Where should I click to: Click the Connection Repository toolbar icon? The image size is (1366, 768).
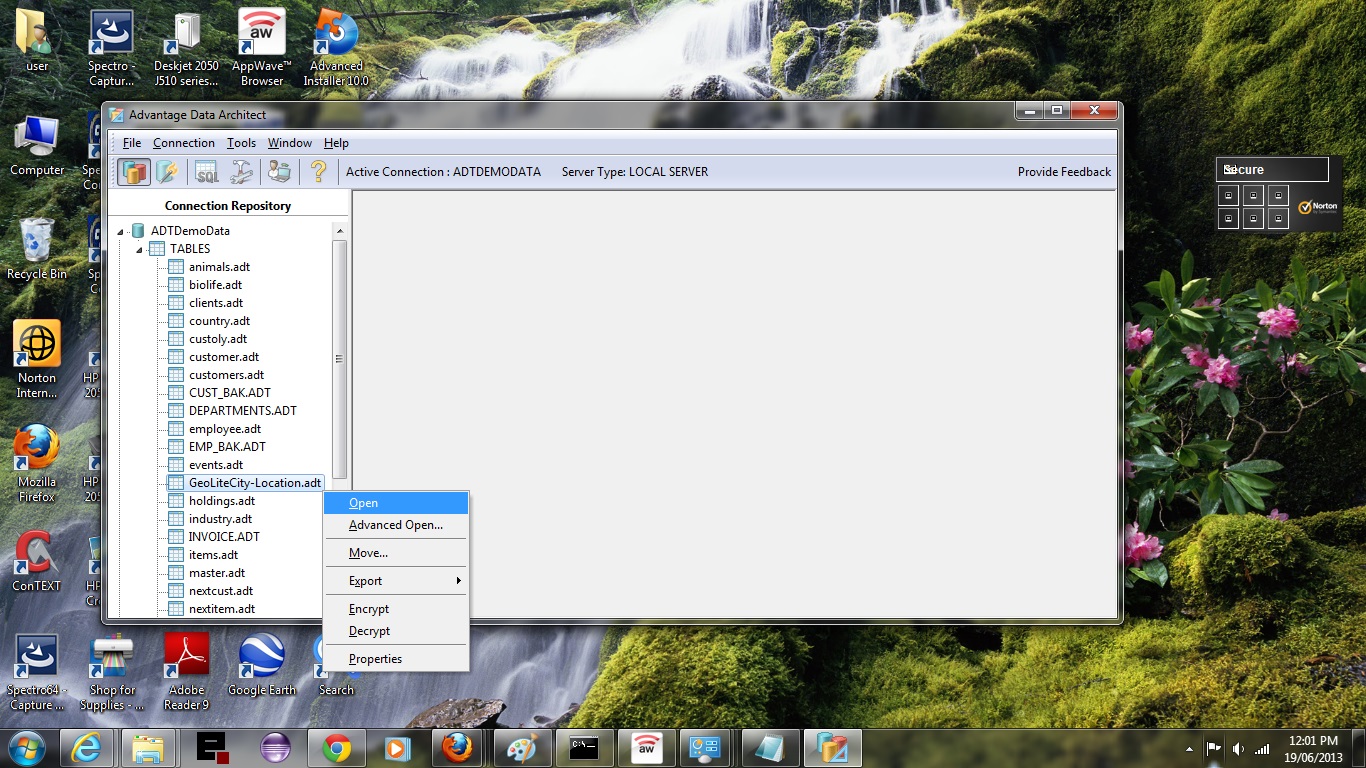tap(134, 172)
